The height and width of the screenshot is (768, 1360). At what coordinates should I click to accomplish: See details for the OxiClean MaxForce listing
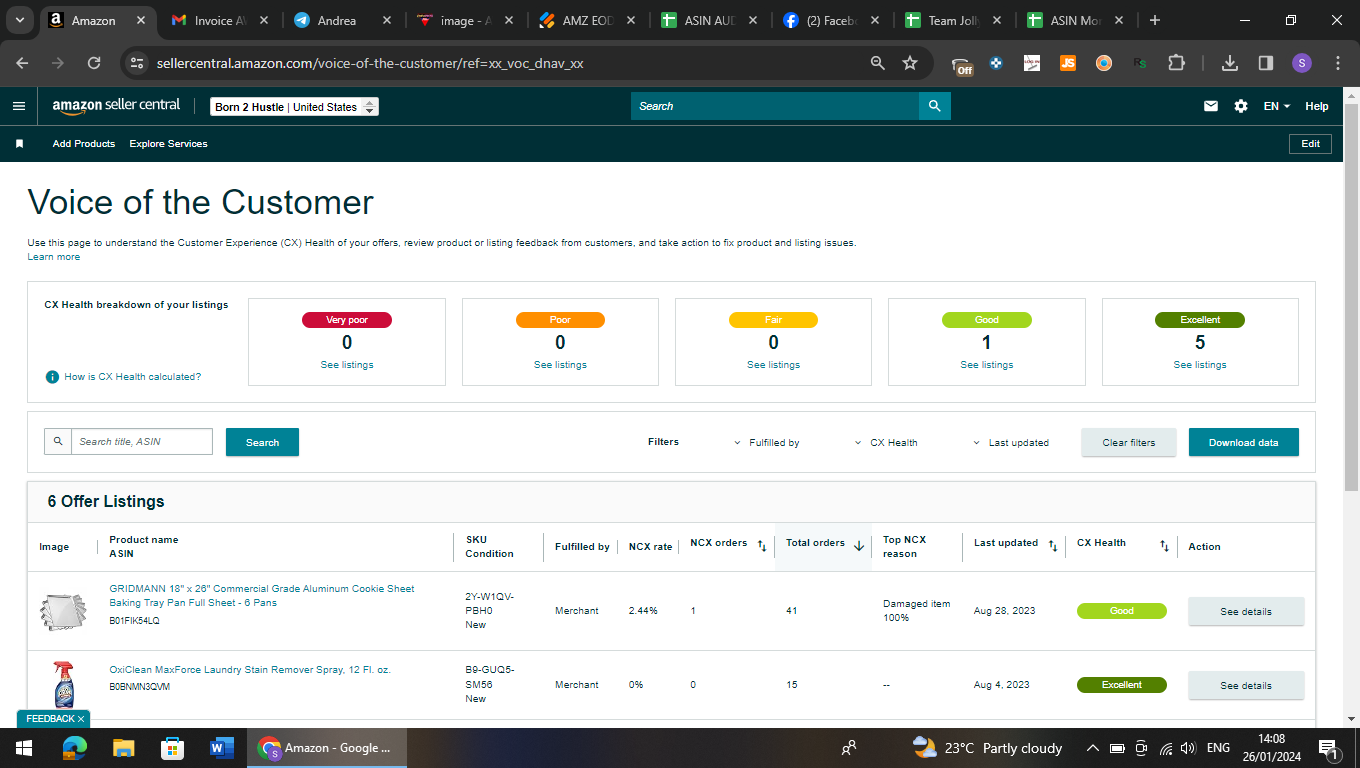pyautogui.click(x=1246, y=685)
